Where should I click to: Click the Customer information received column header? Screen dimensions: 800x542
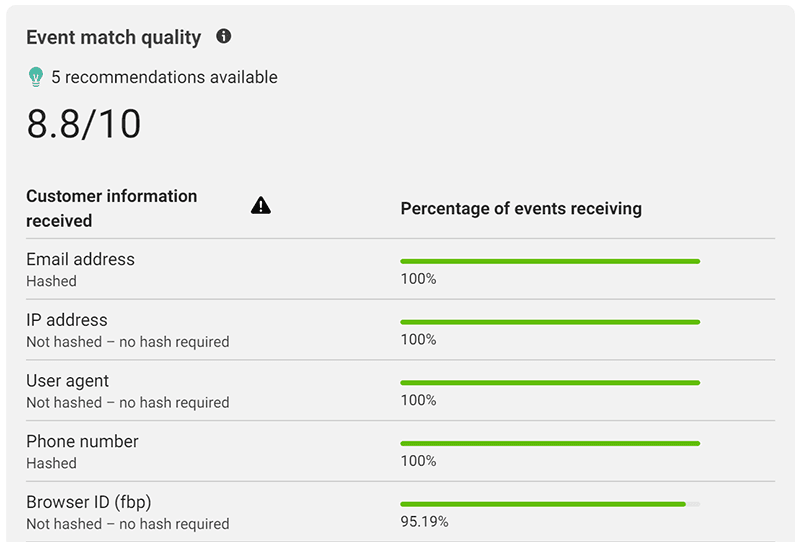tap(111, 208)
